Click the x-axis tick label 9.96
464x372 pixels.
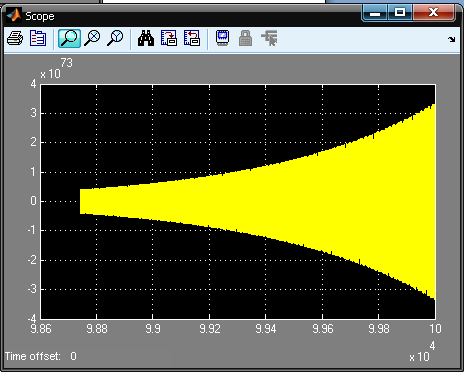(x=322, y=329)
